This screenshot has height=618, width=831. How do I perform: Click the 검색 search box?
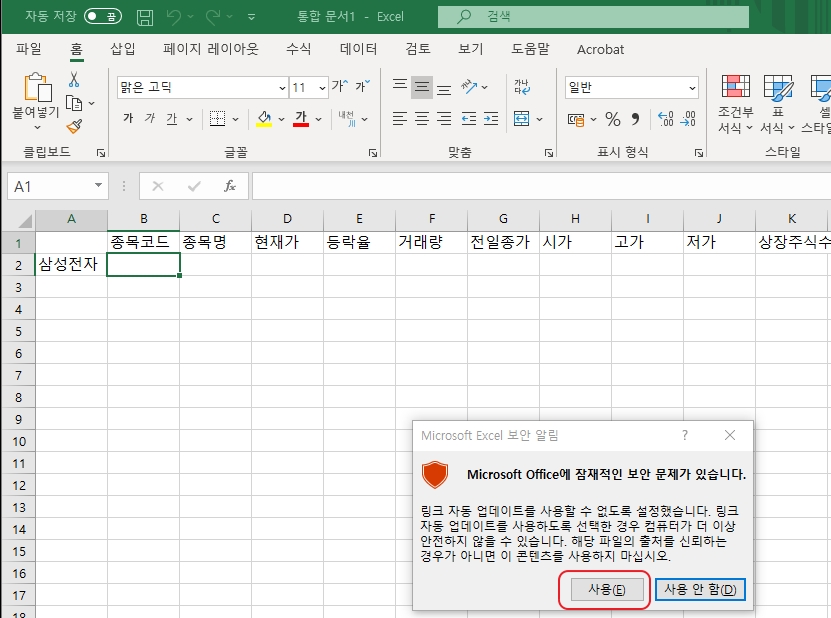[x=593, y=16]
